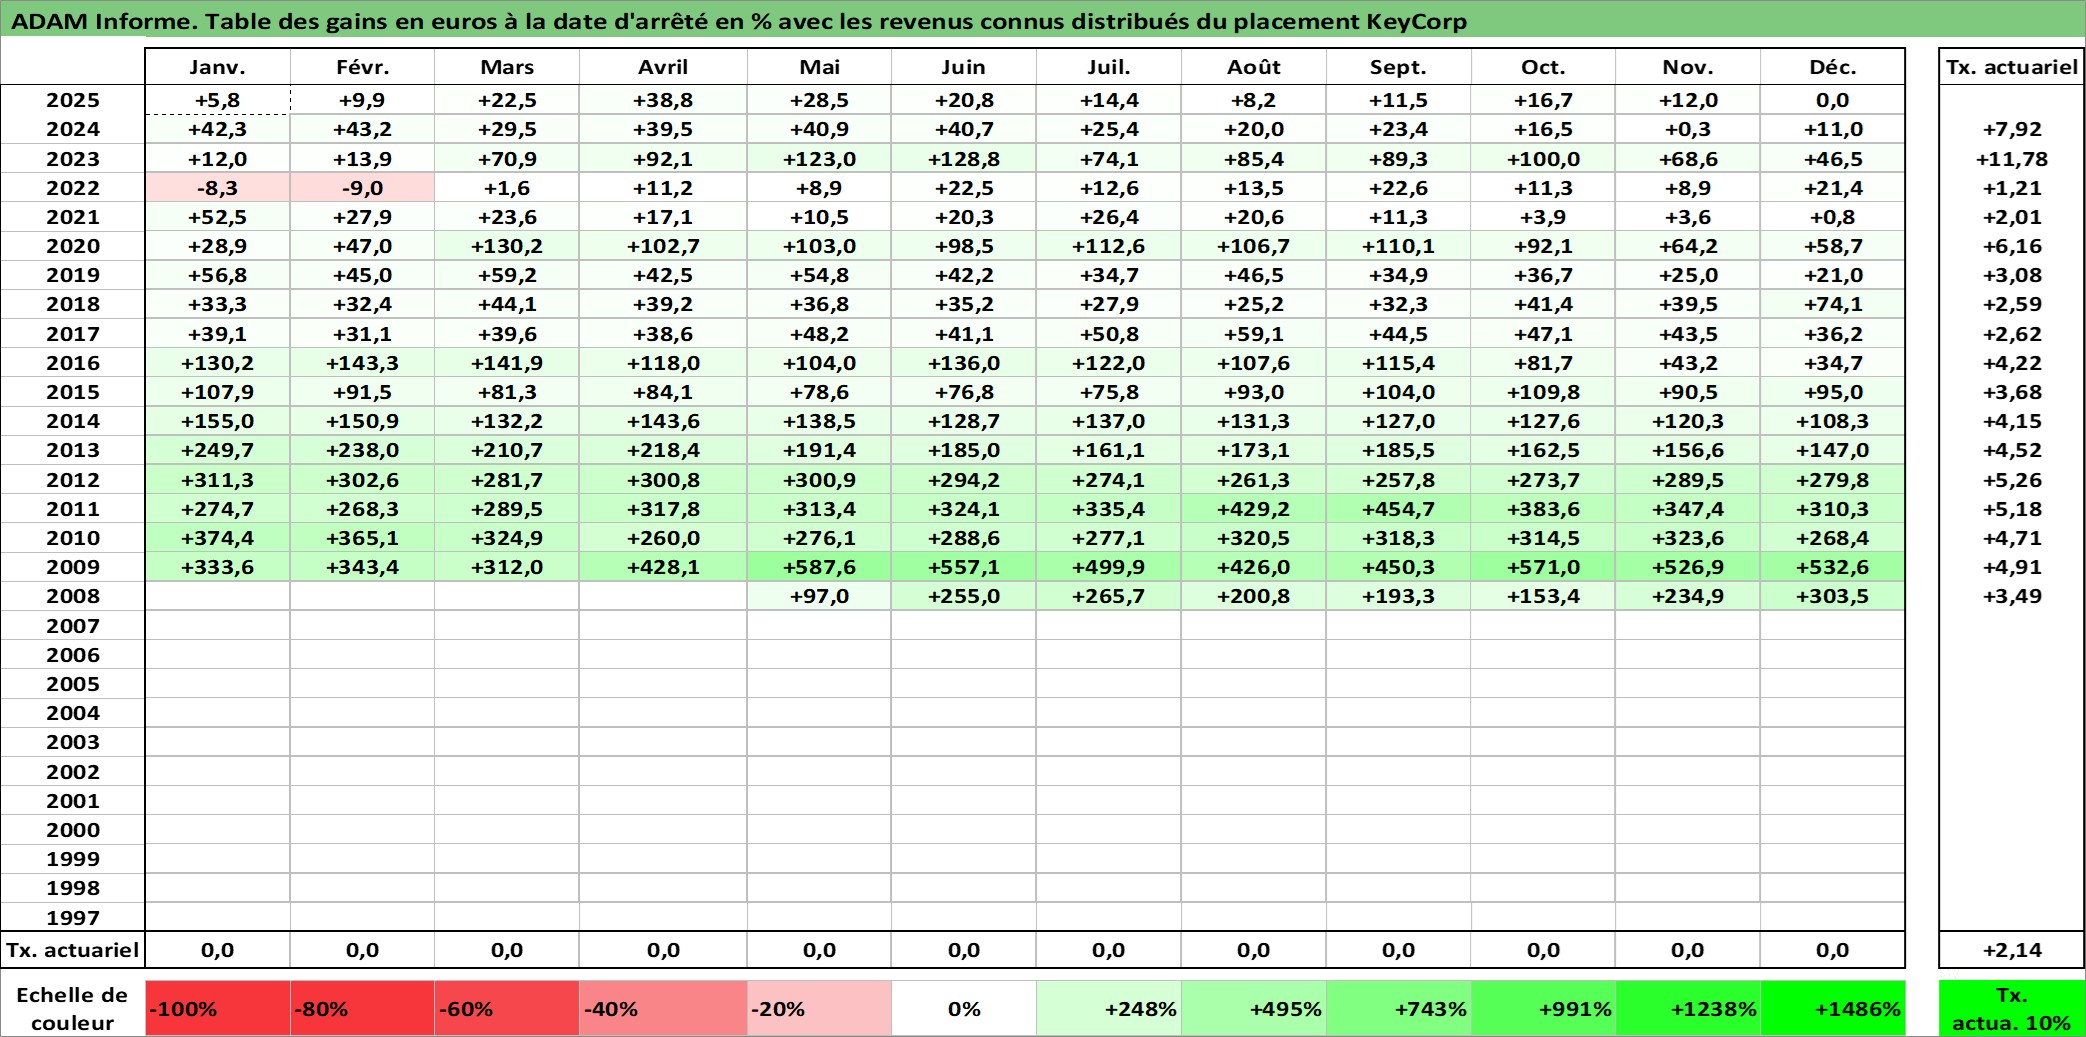This screenshot has height=1037, width=2086.
Task: Select the +0,8 cell in 2021
Action: click(x=1833, y=217)
